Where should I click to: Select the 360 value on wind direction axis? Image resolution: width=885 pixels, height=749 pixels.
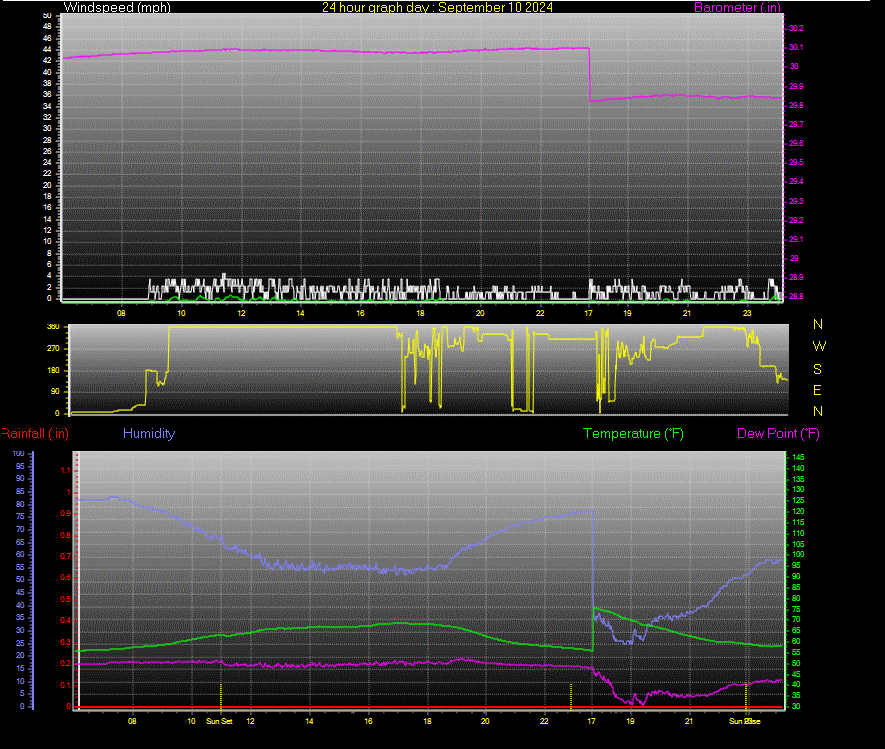53,327
